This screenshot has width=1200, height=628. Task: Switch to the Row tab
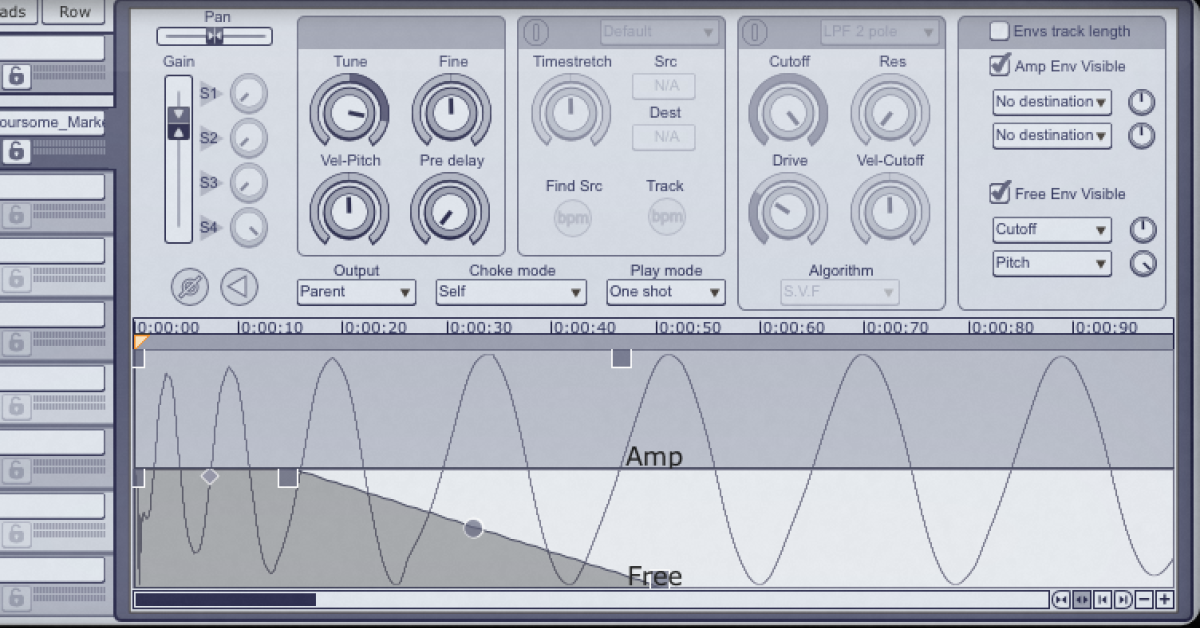[74, 12]
